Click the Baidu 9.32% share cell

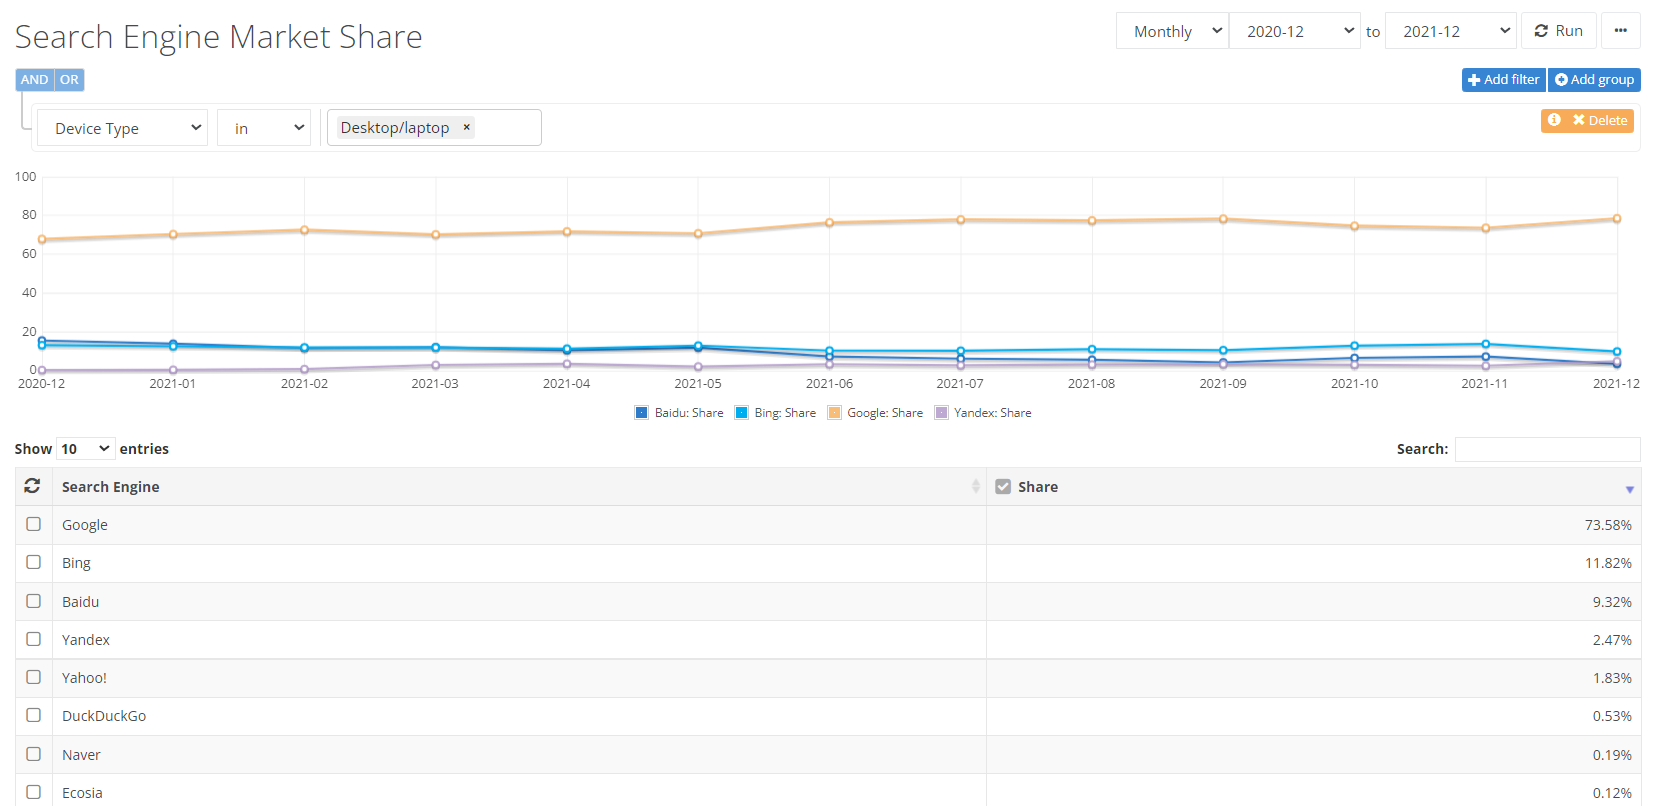click(1313, 602)
